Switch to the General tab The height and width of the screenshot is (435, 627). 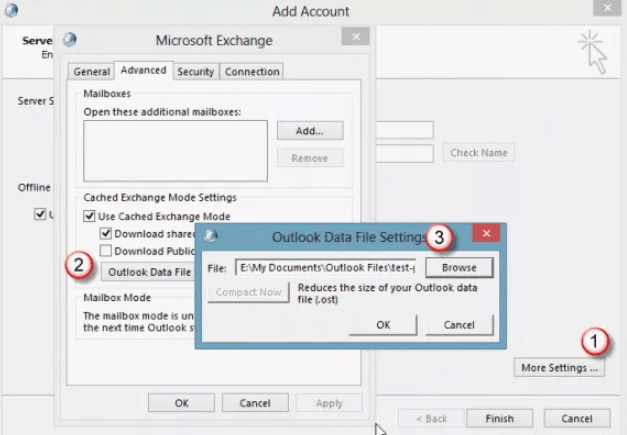tap(91, 72)
